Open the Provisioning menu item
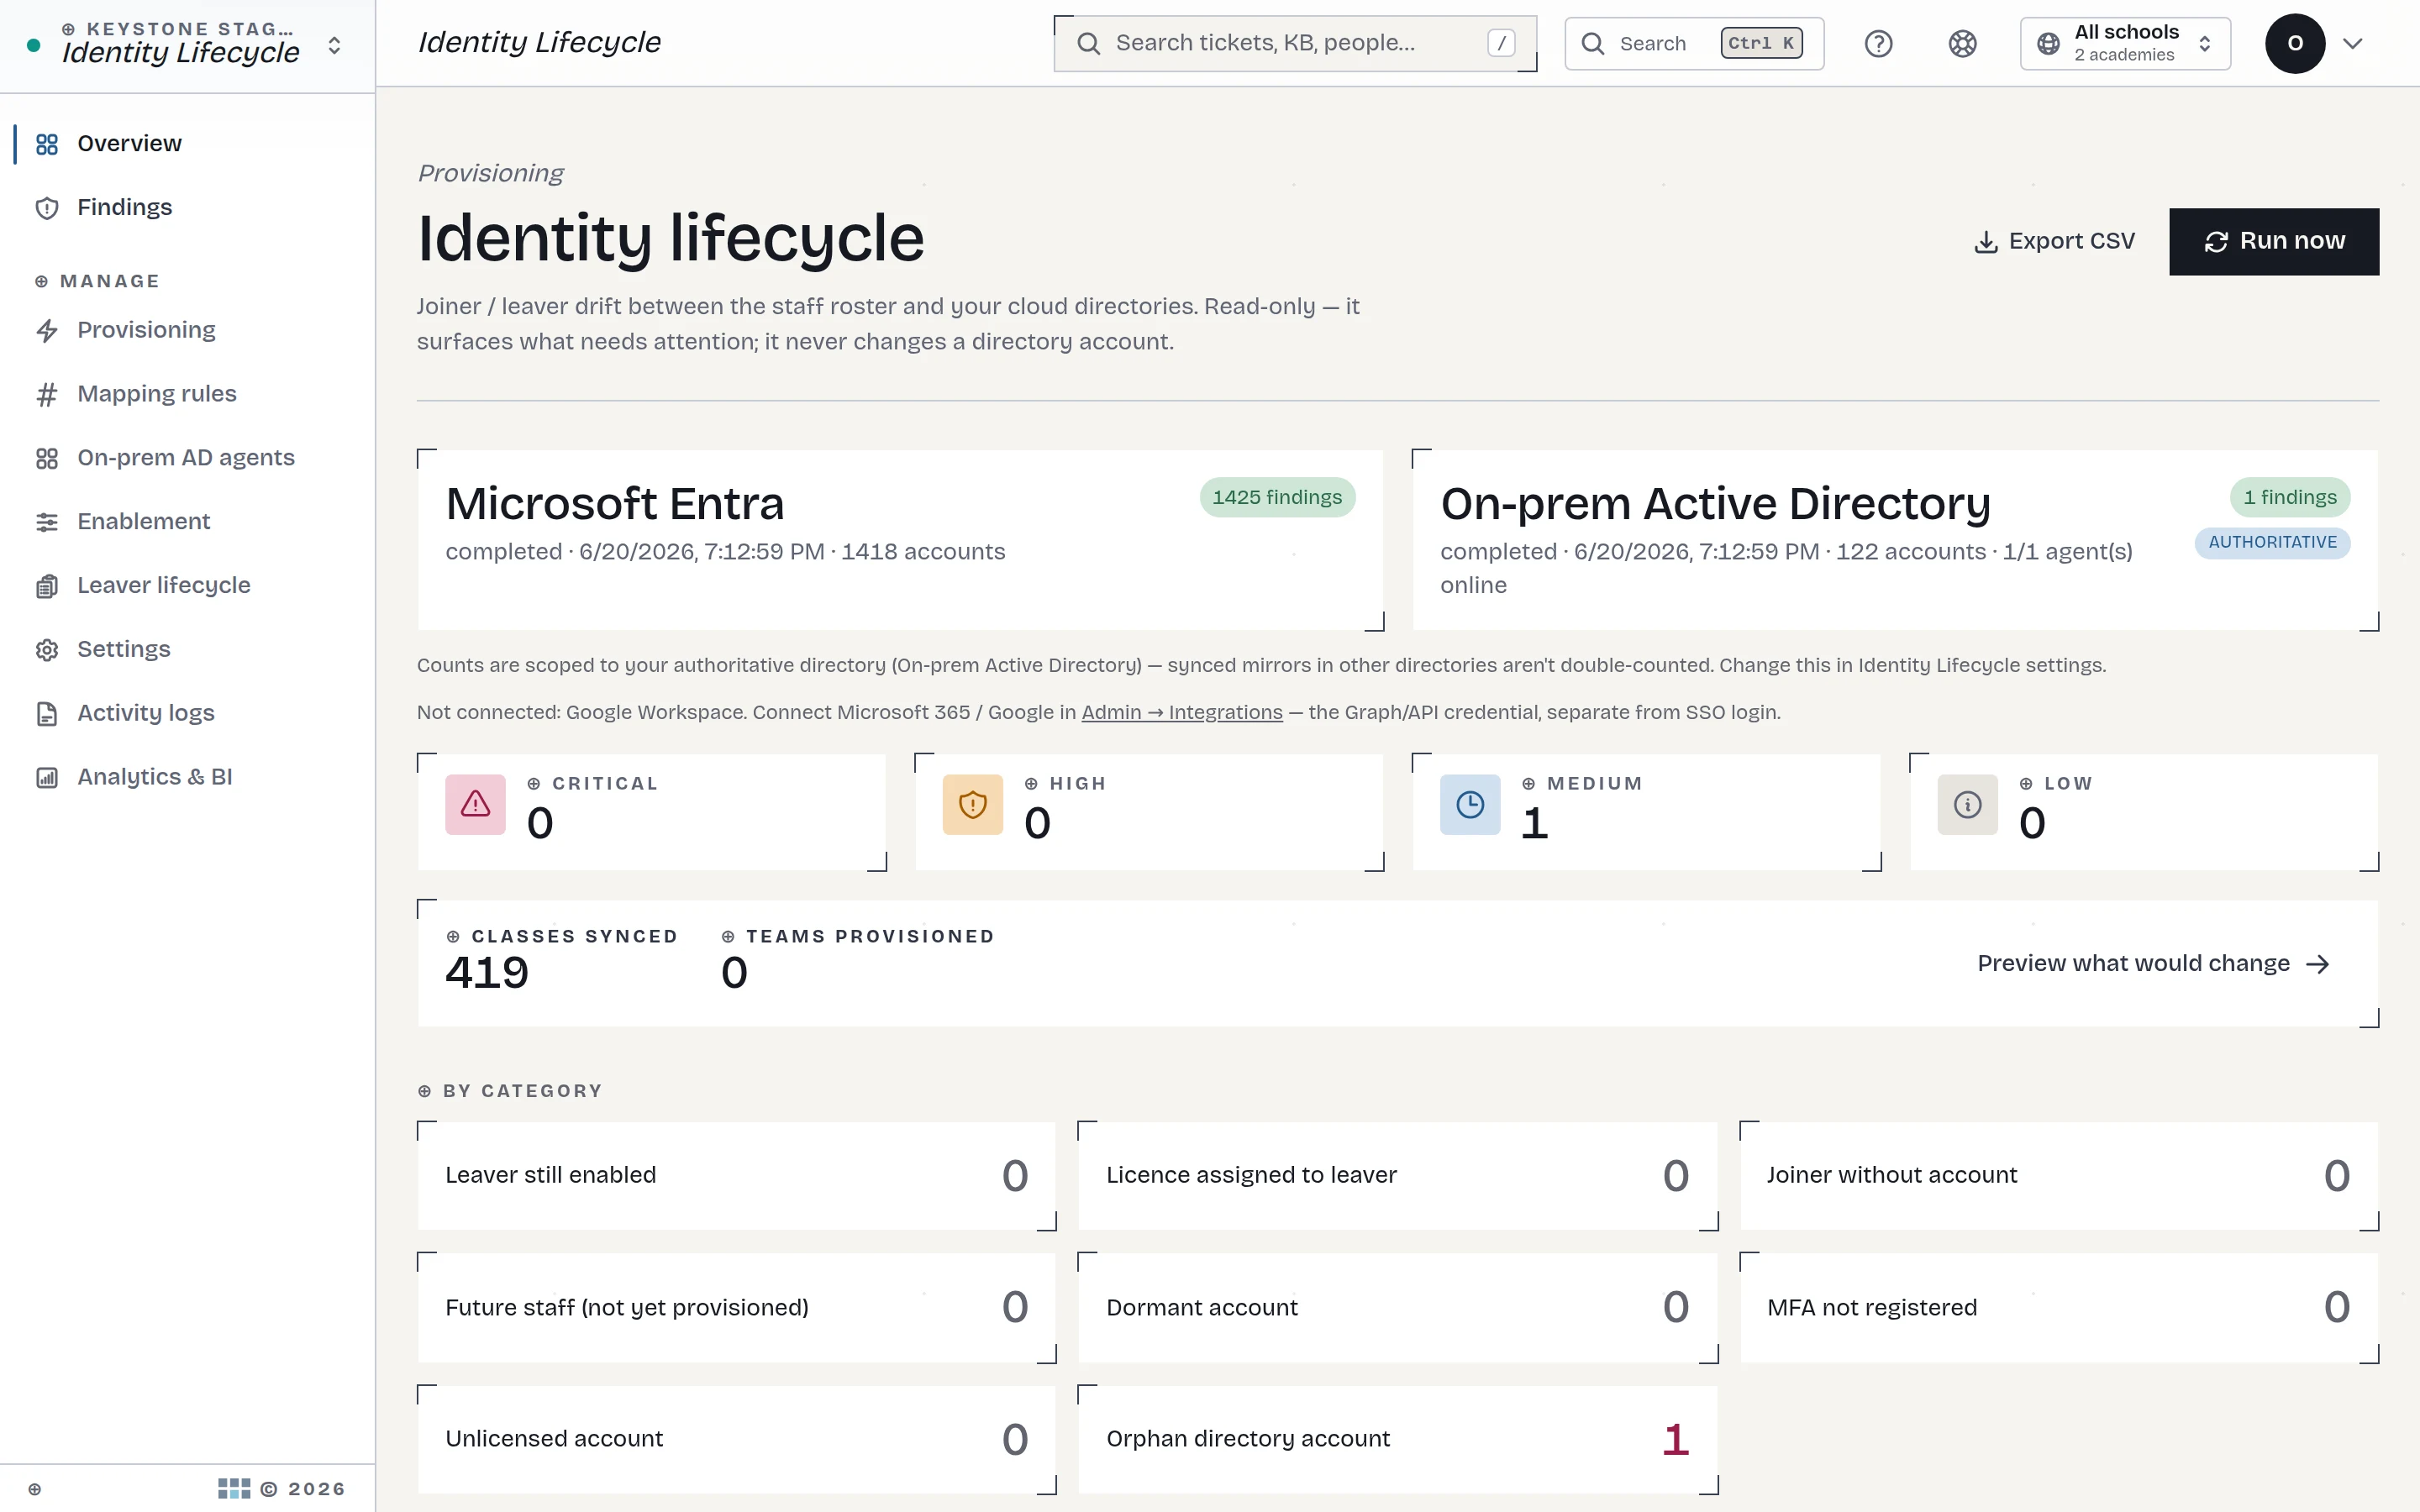 point(189,331)
